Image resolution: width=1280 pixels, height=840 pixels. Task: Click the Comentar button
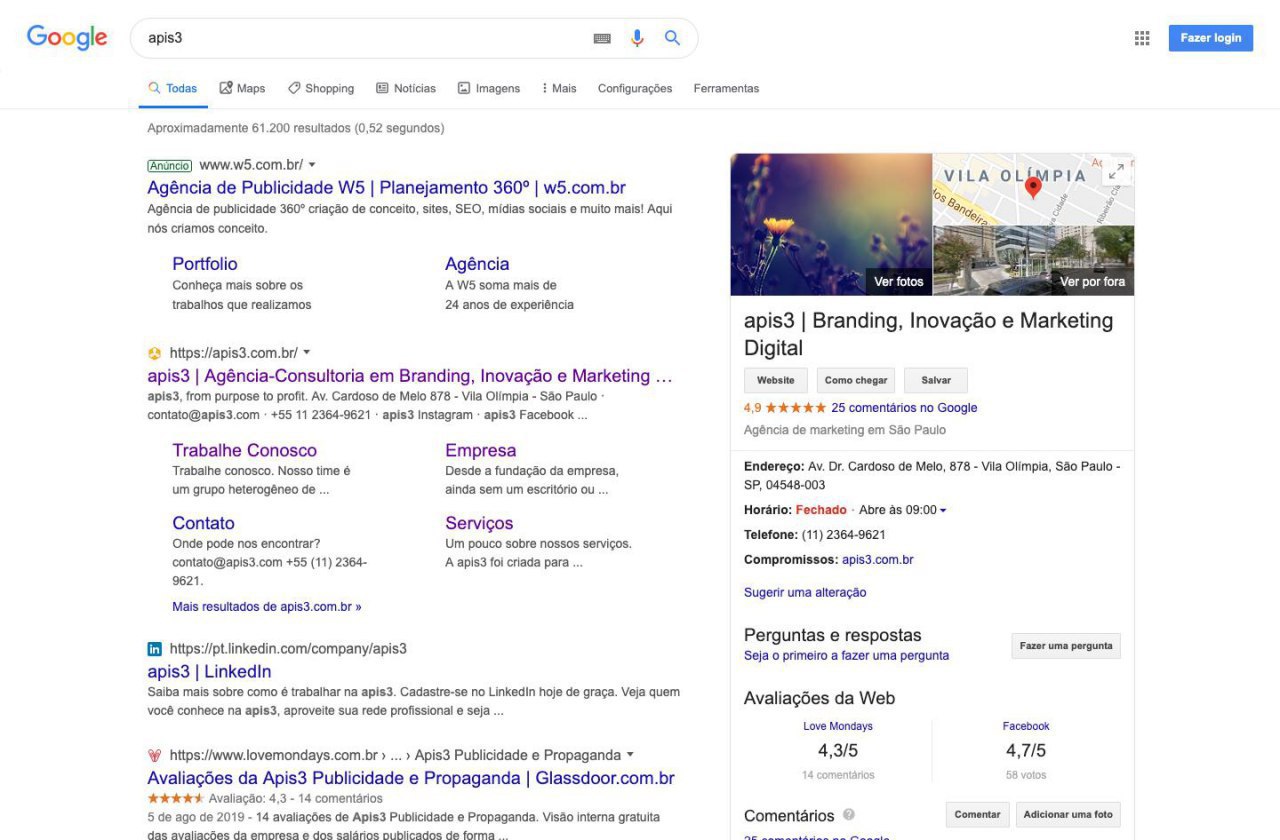(978, 814)
